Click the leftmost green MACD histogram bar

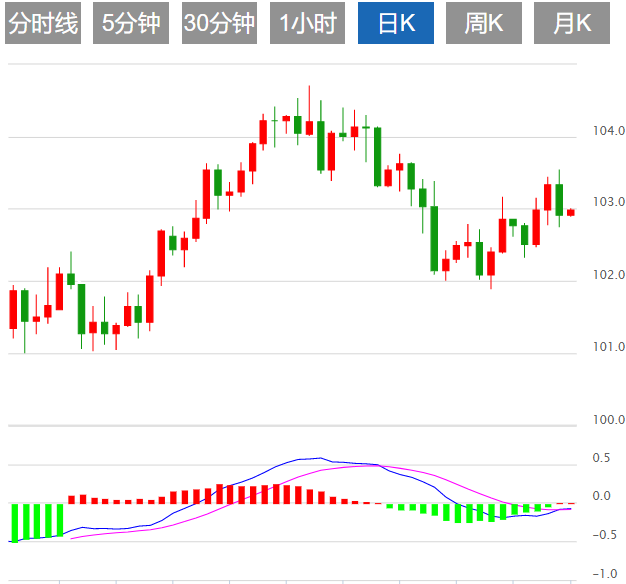coord(15,523)
